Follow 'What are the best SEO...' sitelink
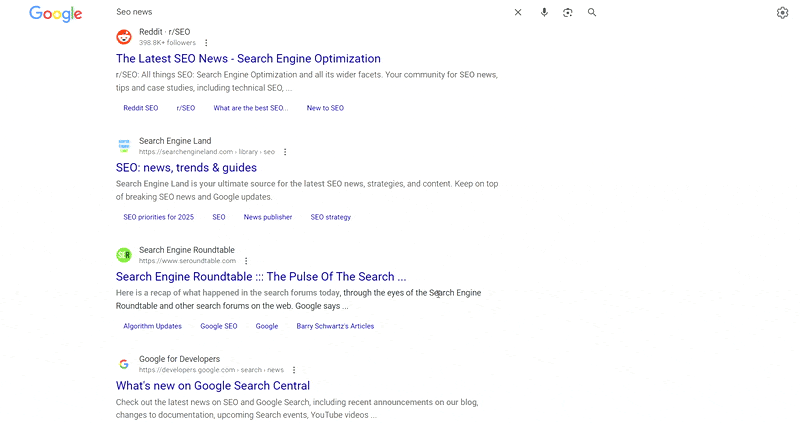The height and width of the screenshot is (423, 800). pos(251,108)
